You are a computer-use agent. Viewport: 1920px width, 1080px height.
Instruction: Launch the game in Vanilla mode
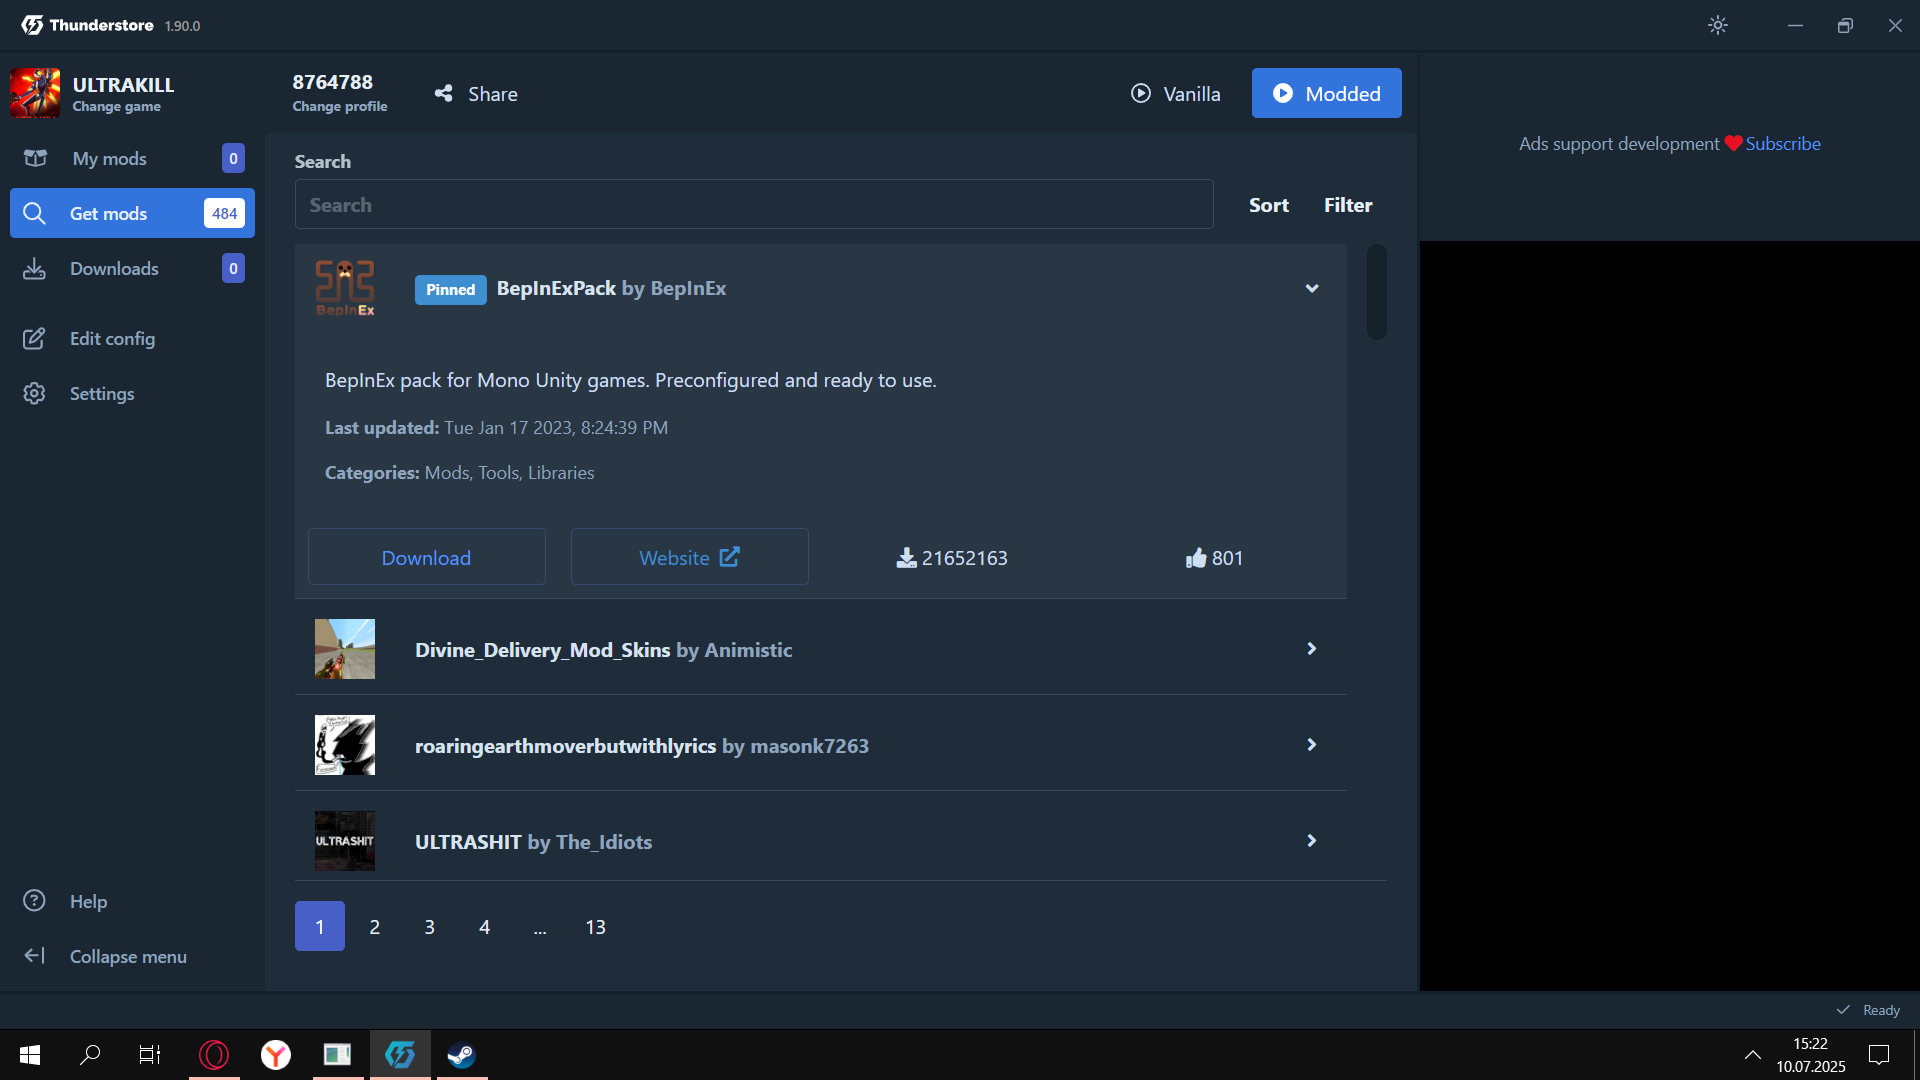point(1176,93)
